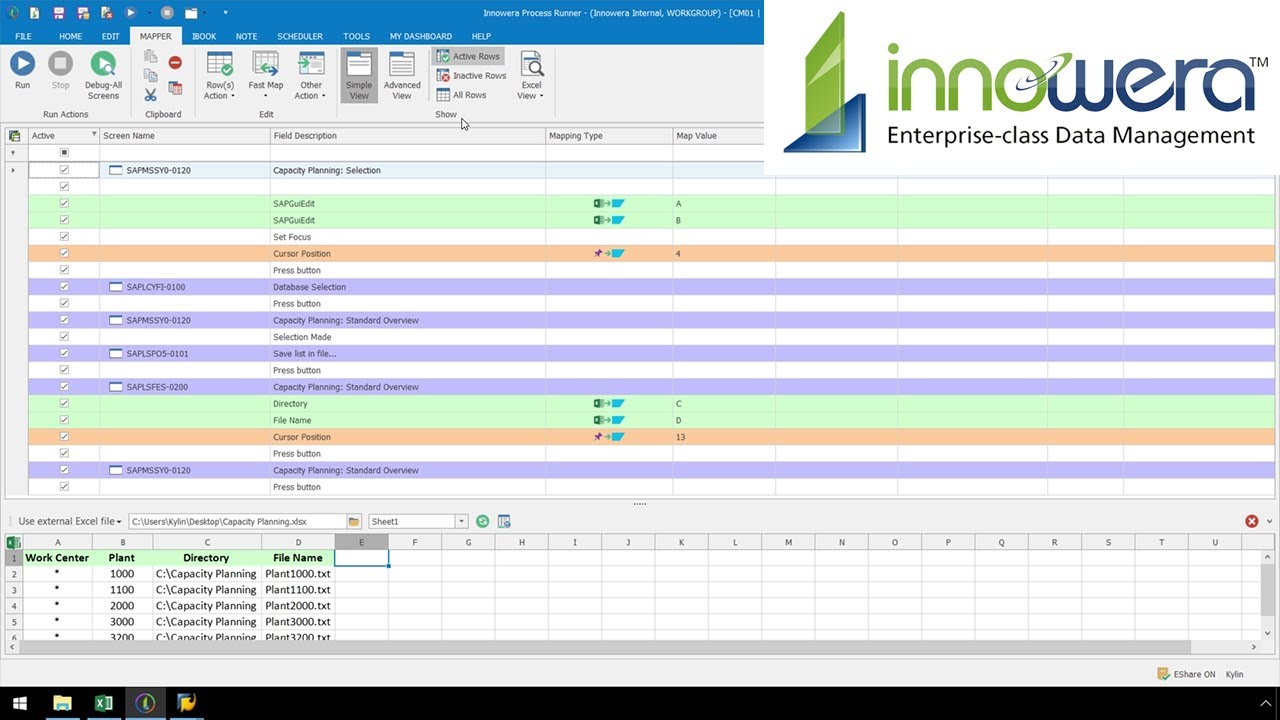Click the green refresh icon beside Sheet1
The image size is (1280, 720).
tap(483, 521)
